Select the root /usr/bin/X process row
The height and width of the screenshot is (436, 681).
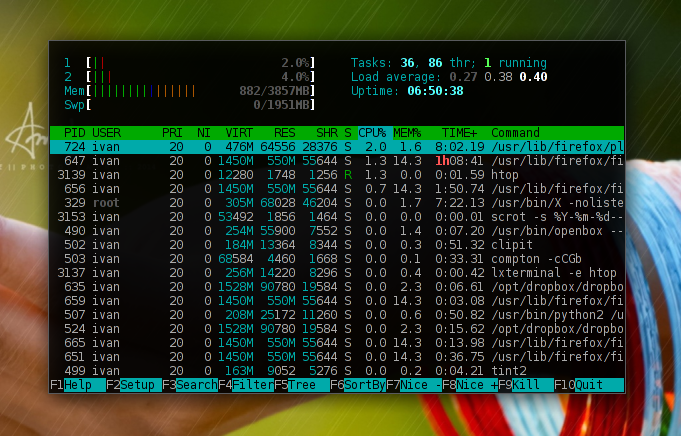click(x=337, y=203)
